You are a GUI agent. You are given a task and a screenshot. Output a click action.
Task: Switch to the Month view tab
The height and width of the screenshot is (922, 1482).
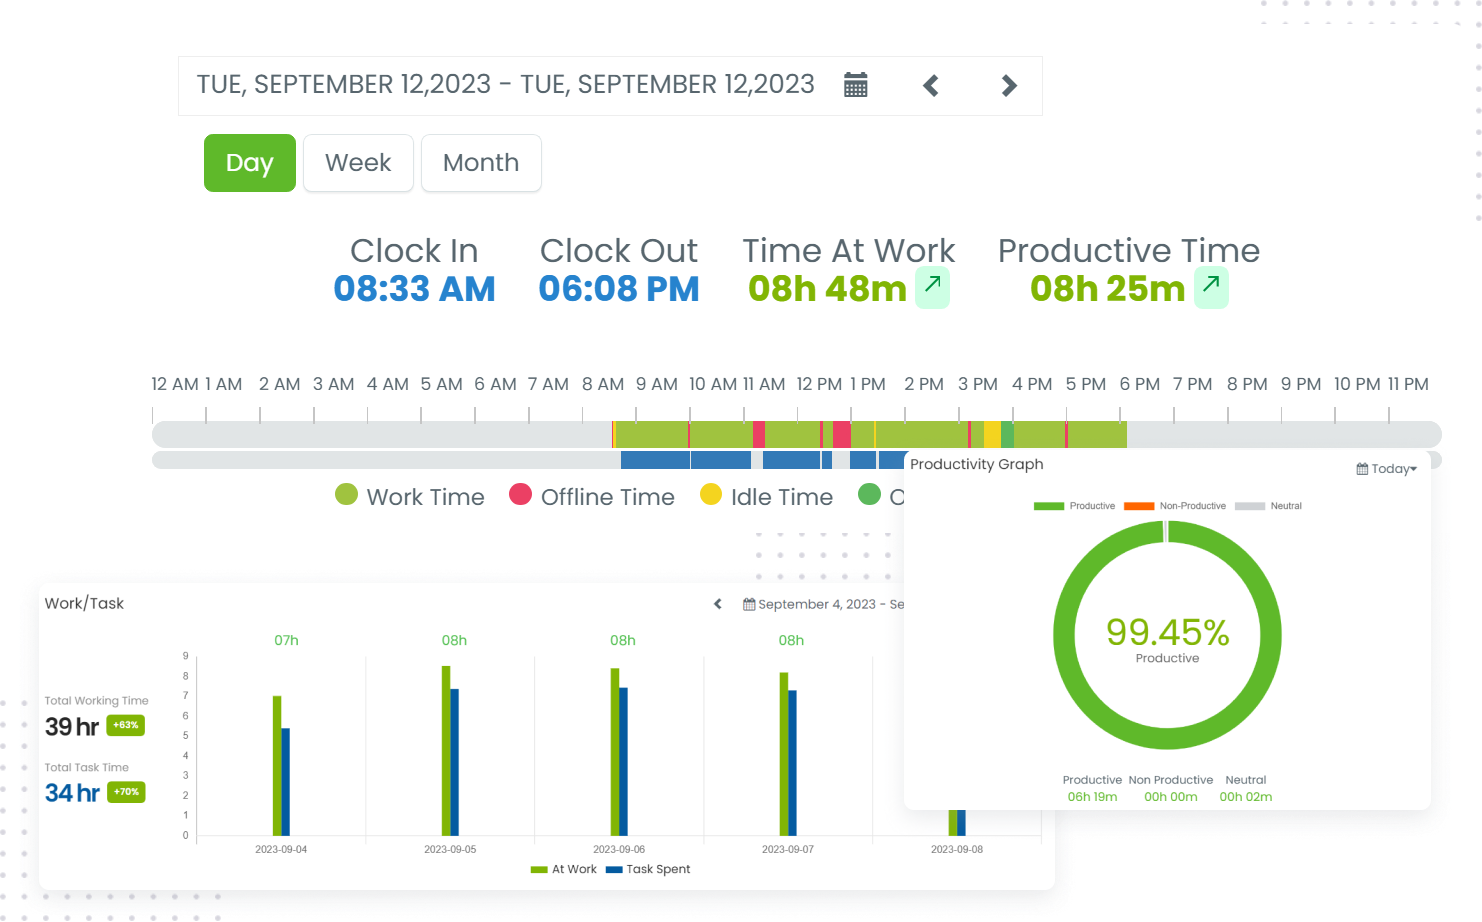481,162
